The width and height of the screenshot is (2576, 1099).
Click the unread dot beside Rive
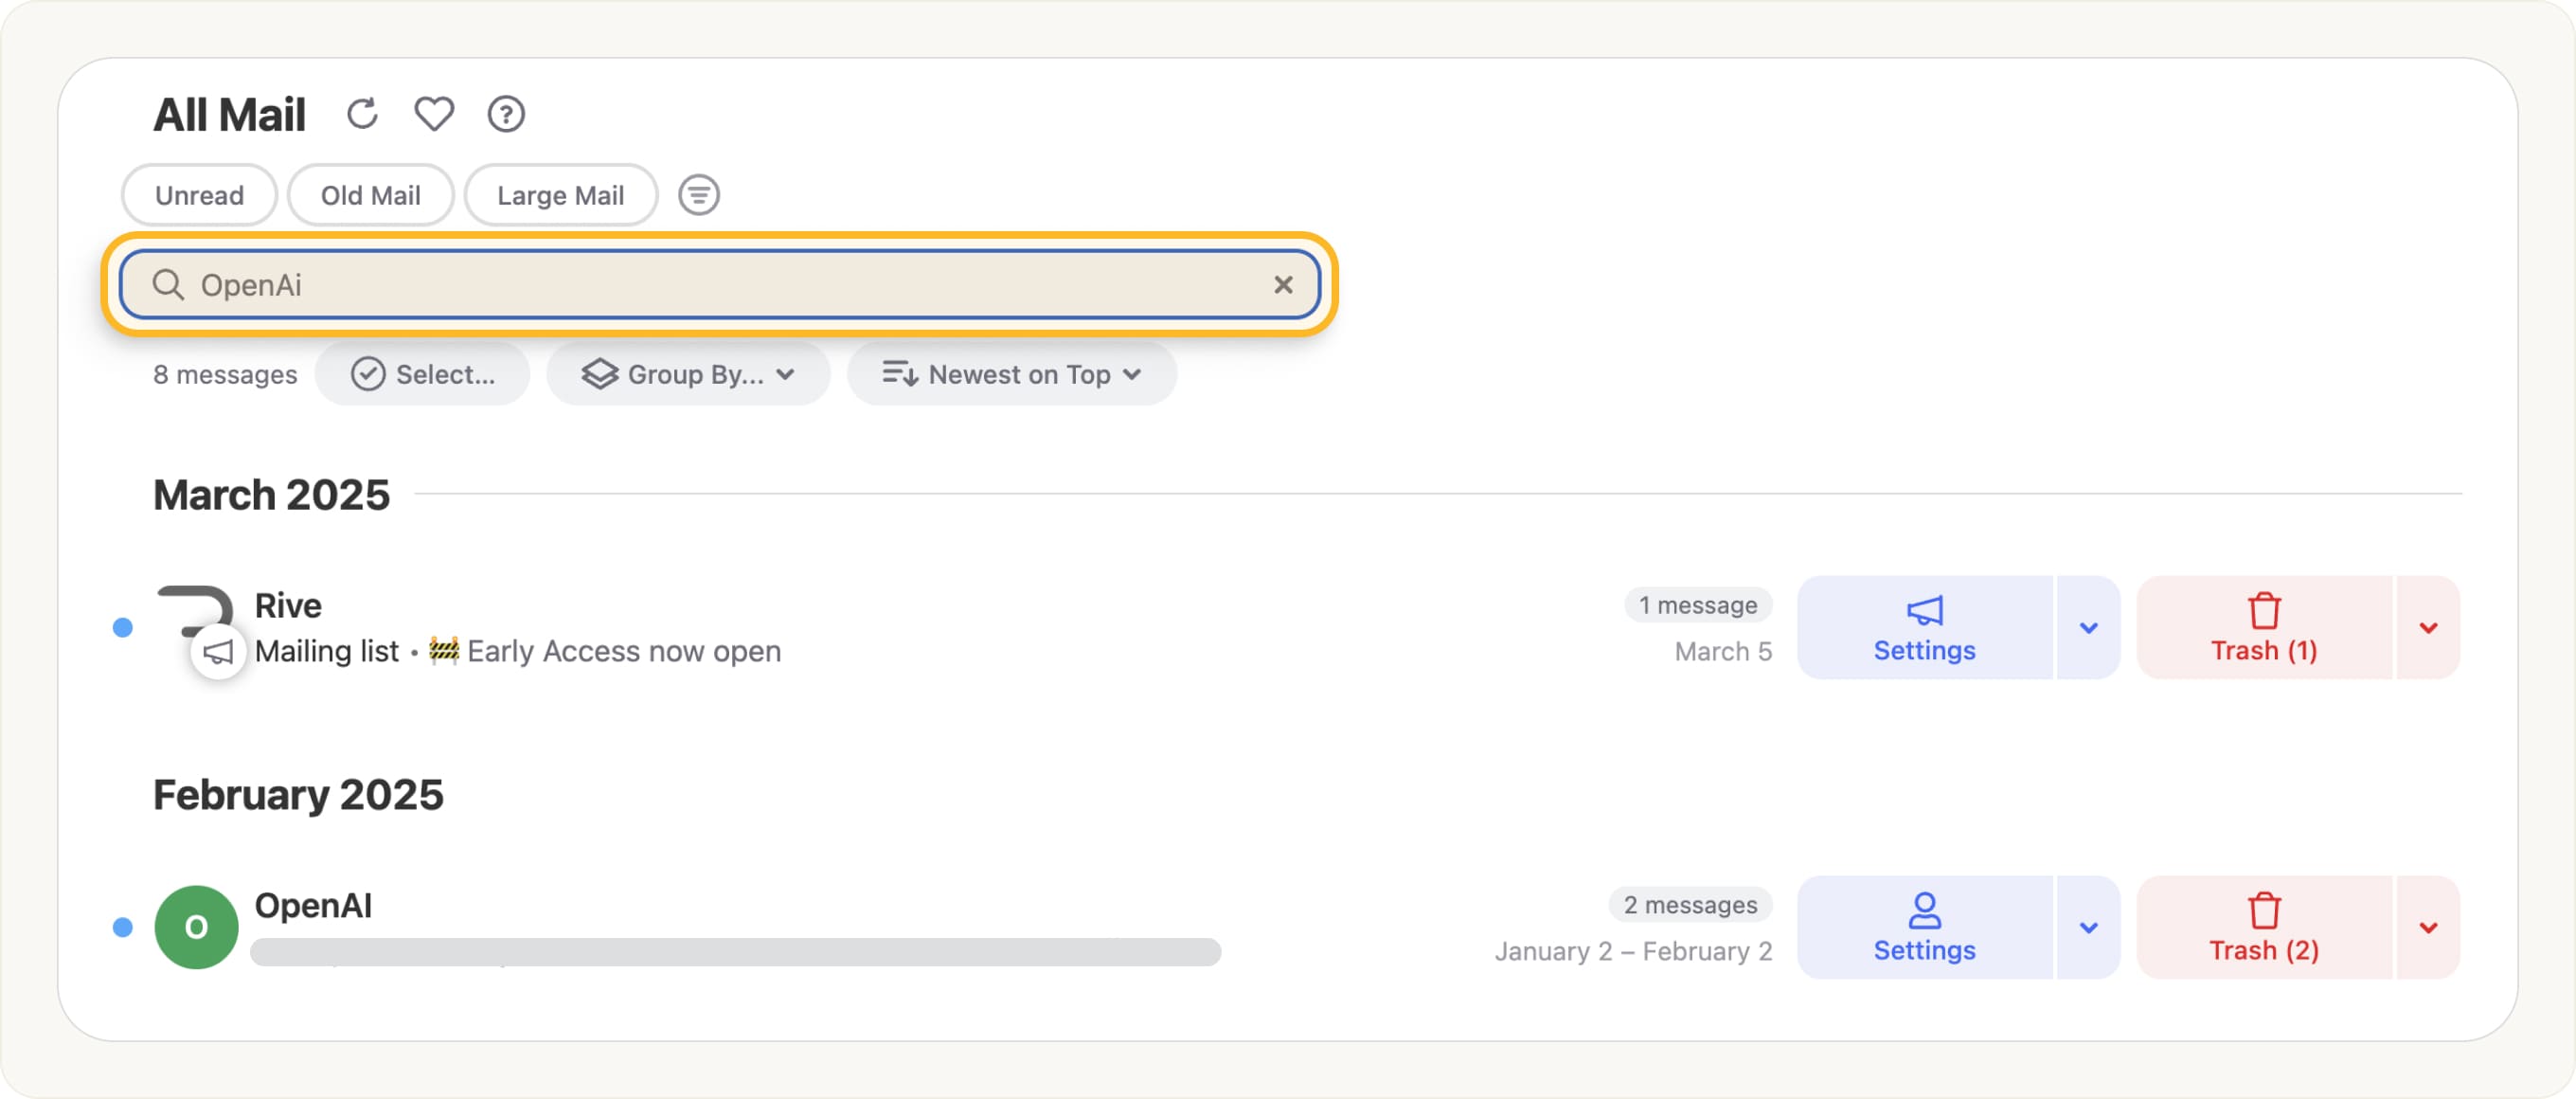point(123,628)
